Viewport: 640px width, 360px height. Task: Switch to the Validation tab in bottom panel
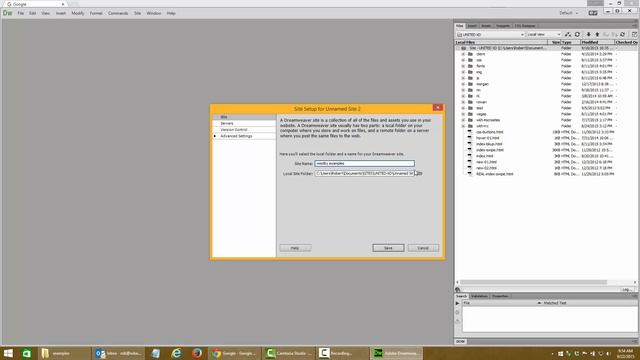(x=479, y=296)
